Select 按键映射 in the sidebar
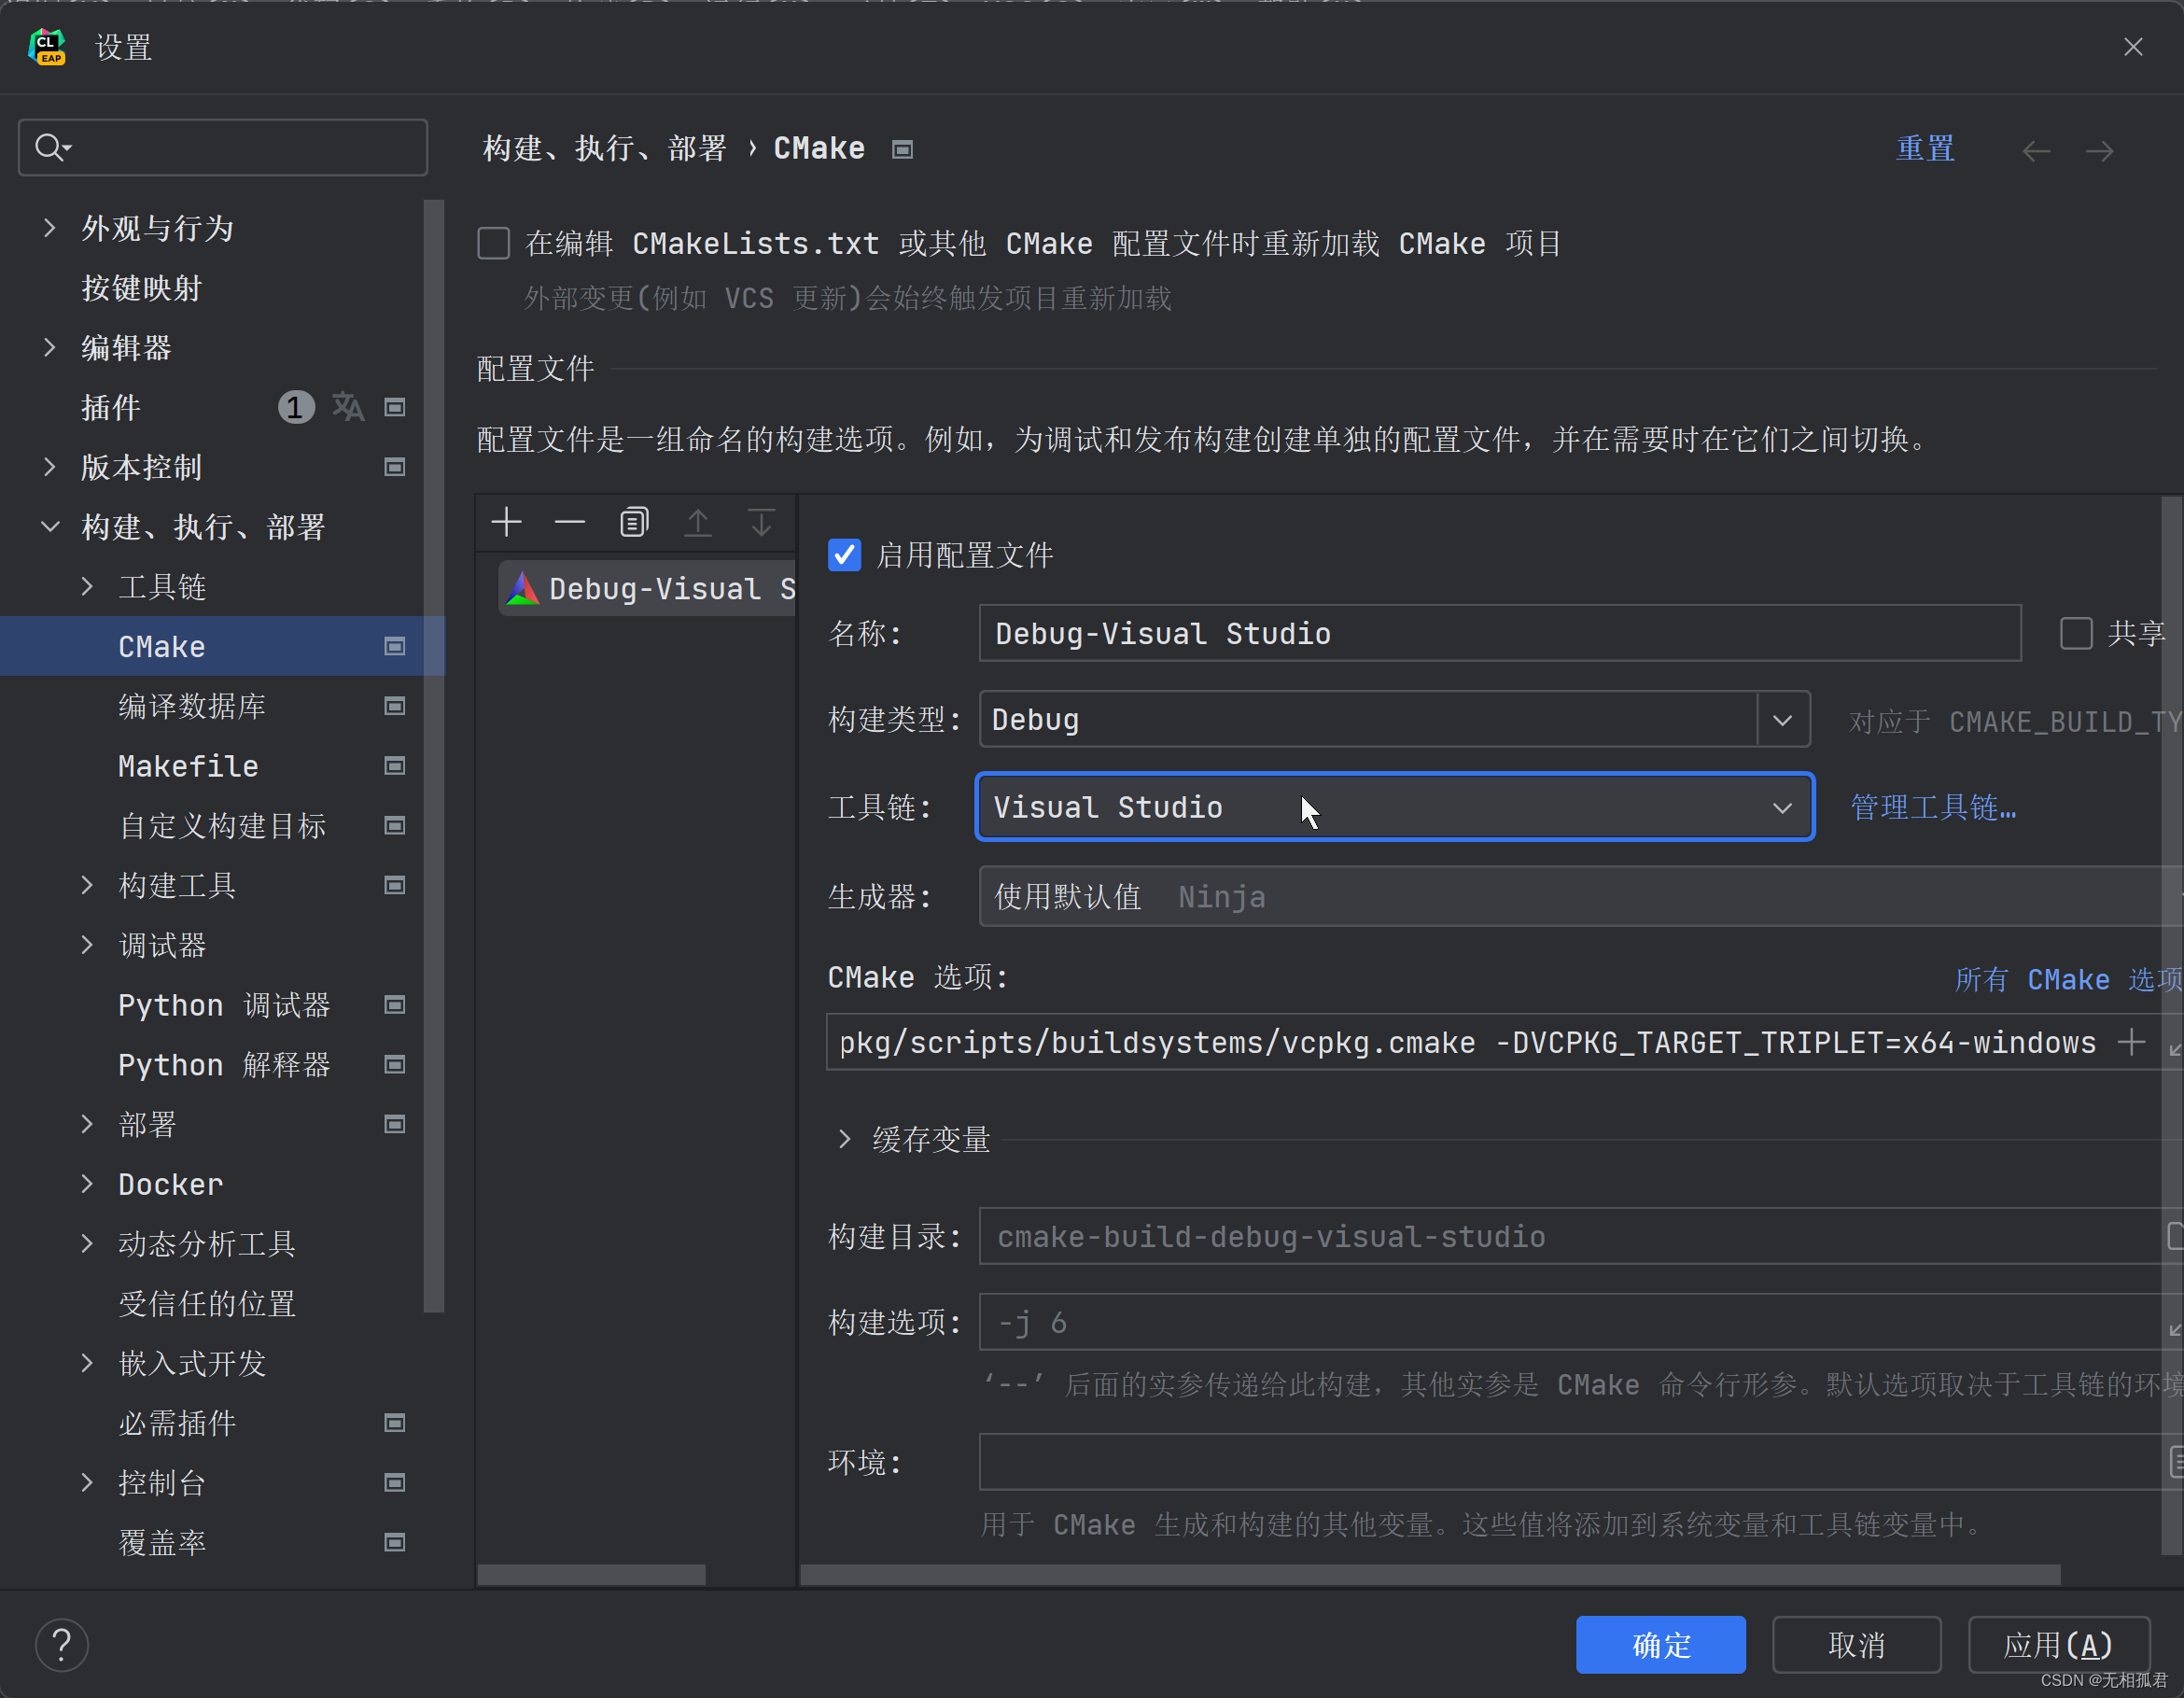The height and width of the screenshot is (1698, 2184). pyautogui.click(x=141, y=288)
